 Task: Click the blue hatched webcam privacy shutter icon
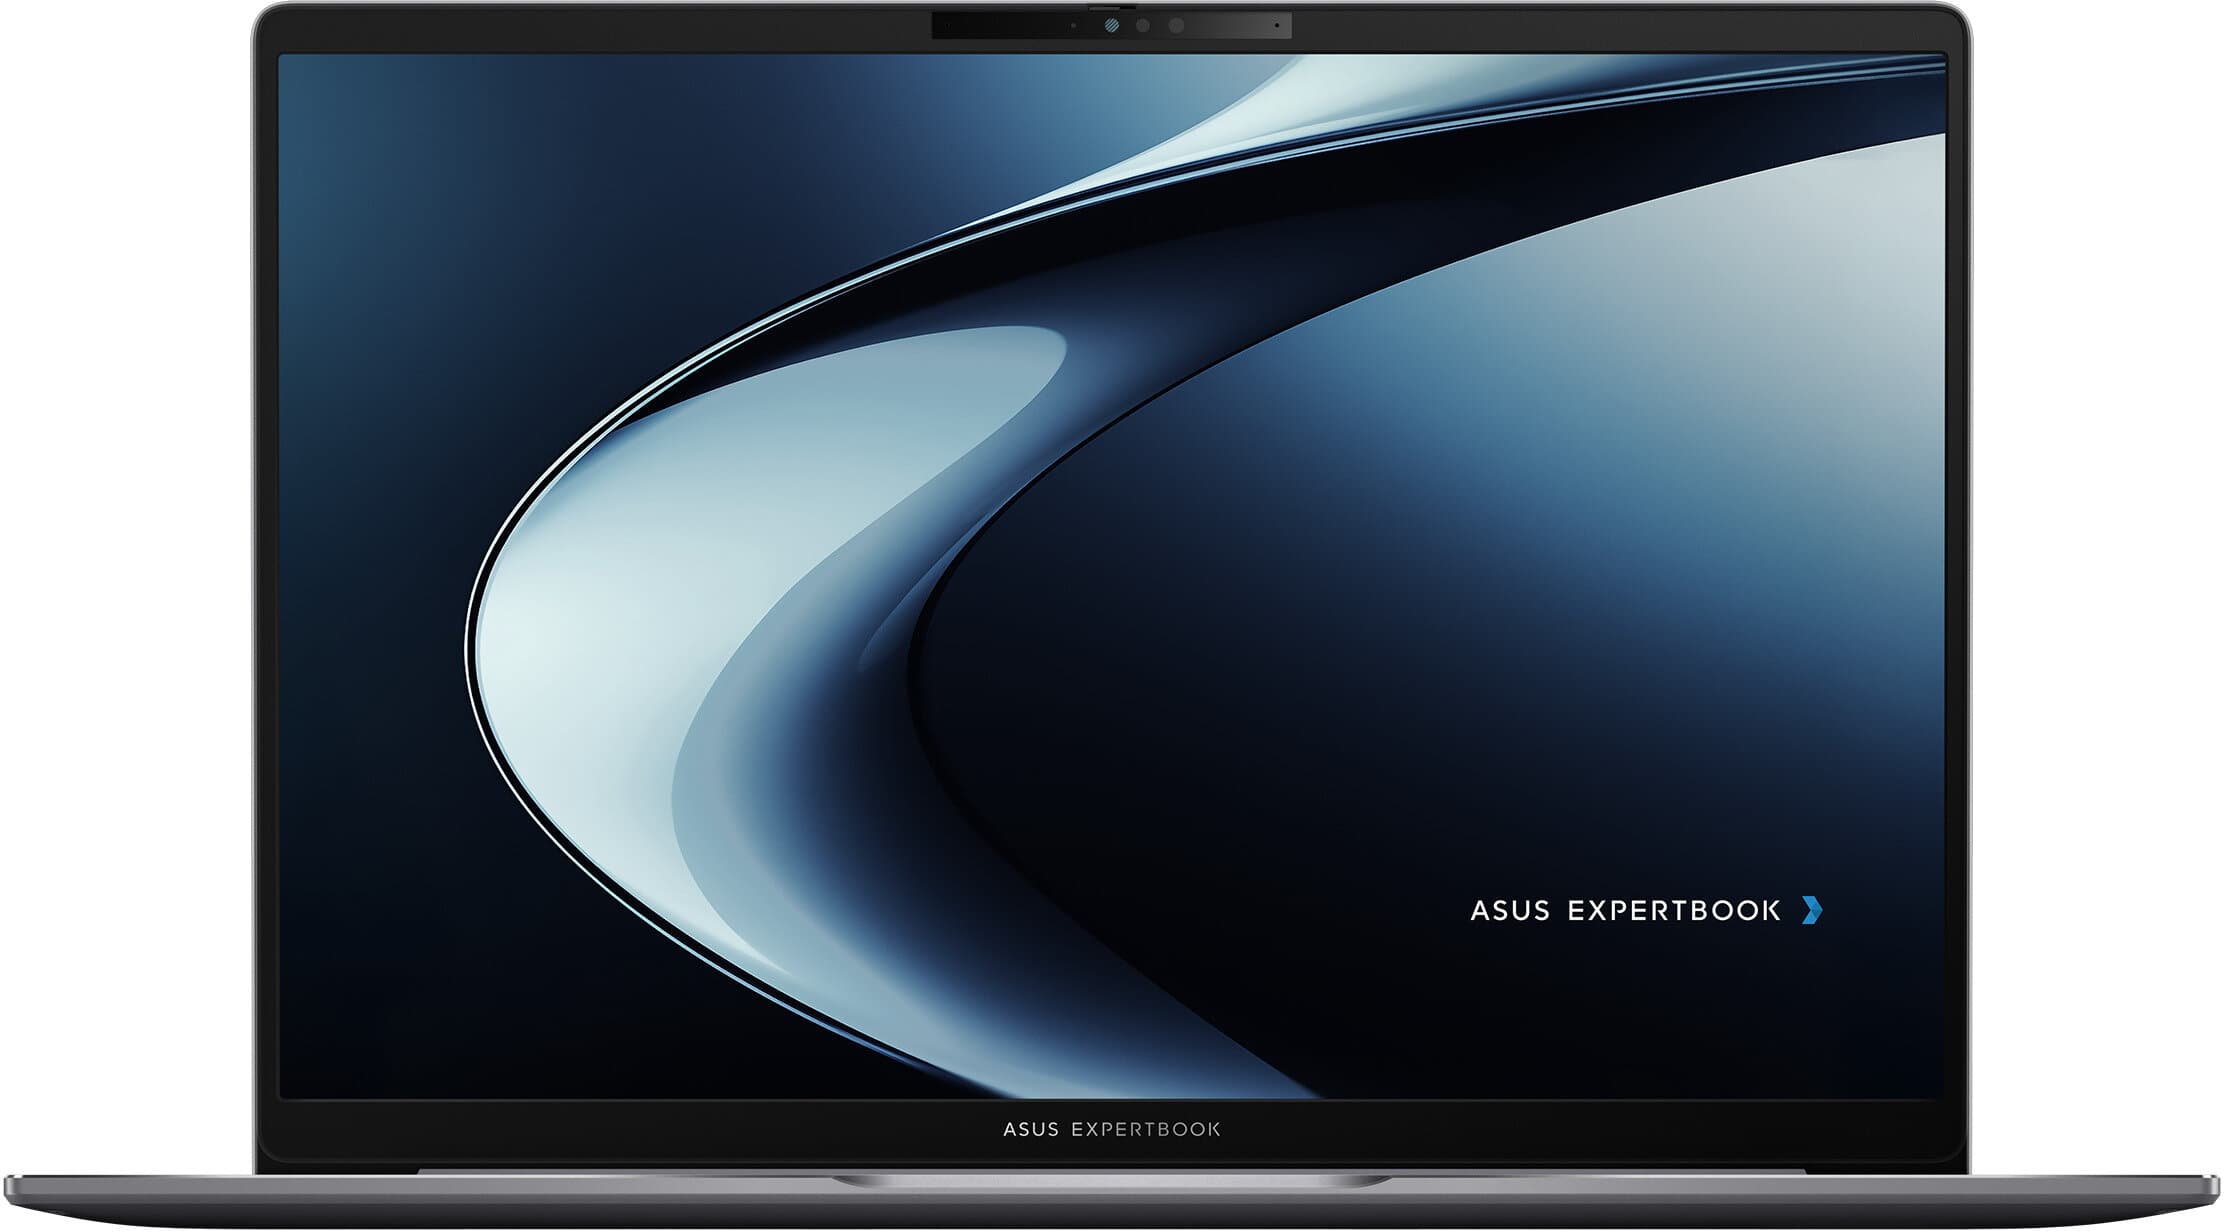tap(1111, 25)
